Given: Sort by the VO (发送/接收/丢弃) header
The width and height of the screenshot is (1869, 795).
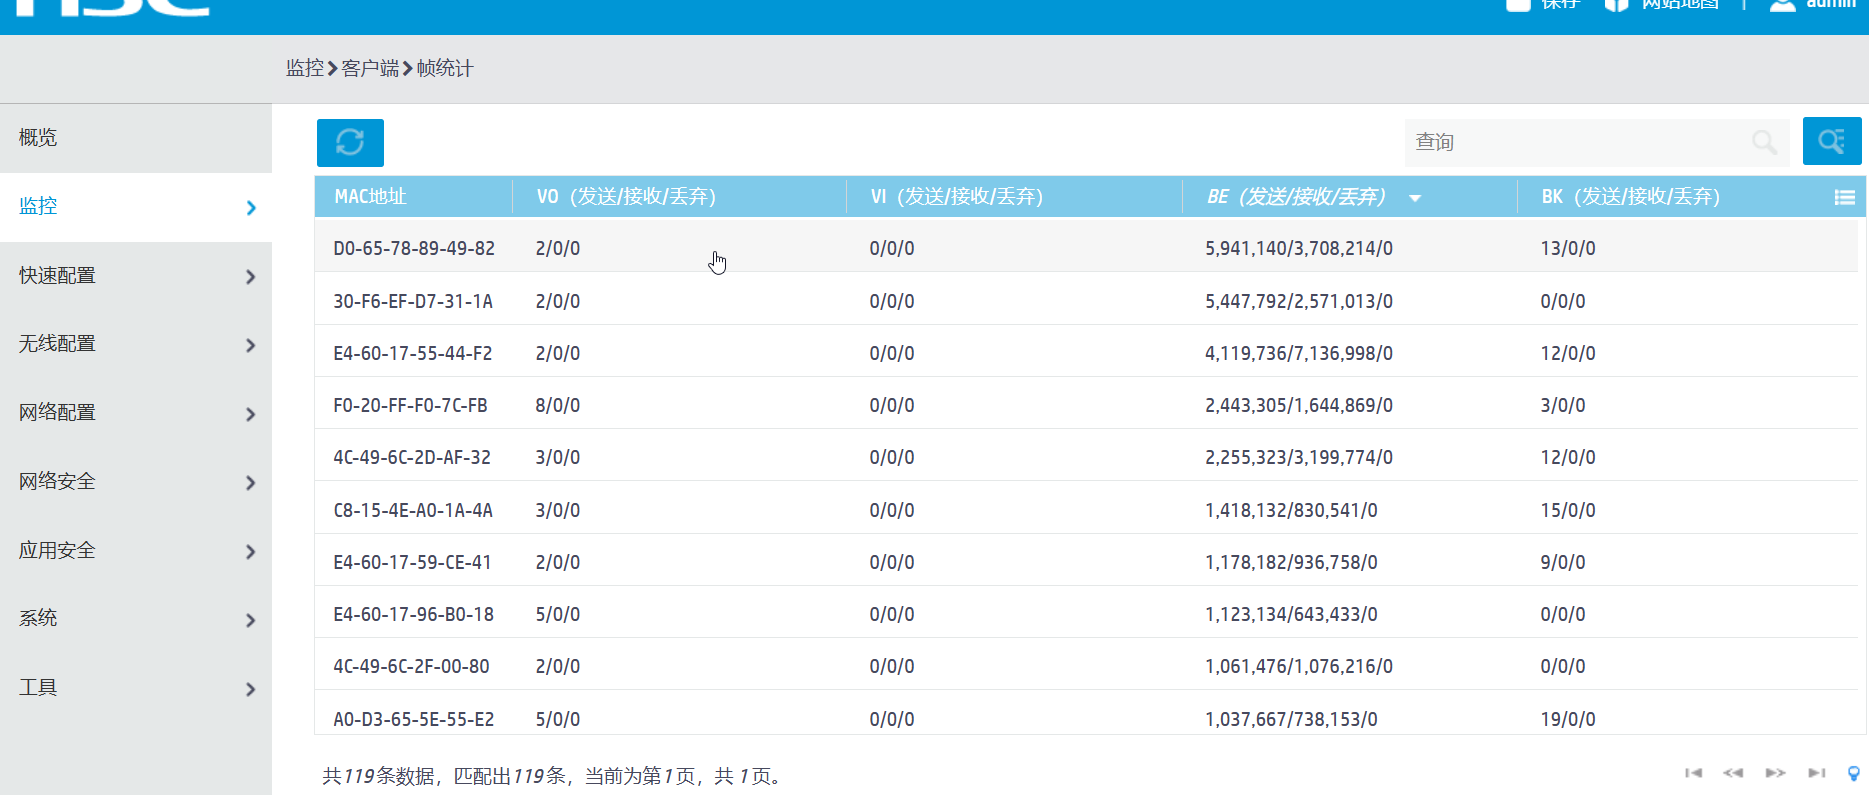Looking at the screenshot, I should (x=626, y=197).
